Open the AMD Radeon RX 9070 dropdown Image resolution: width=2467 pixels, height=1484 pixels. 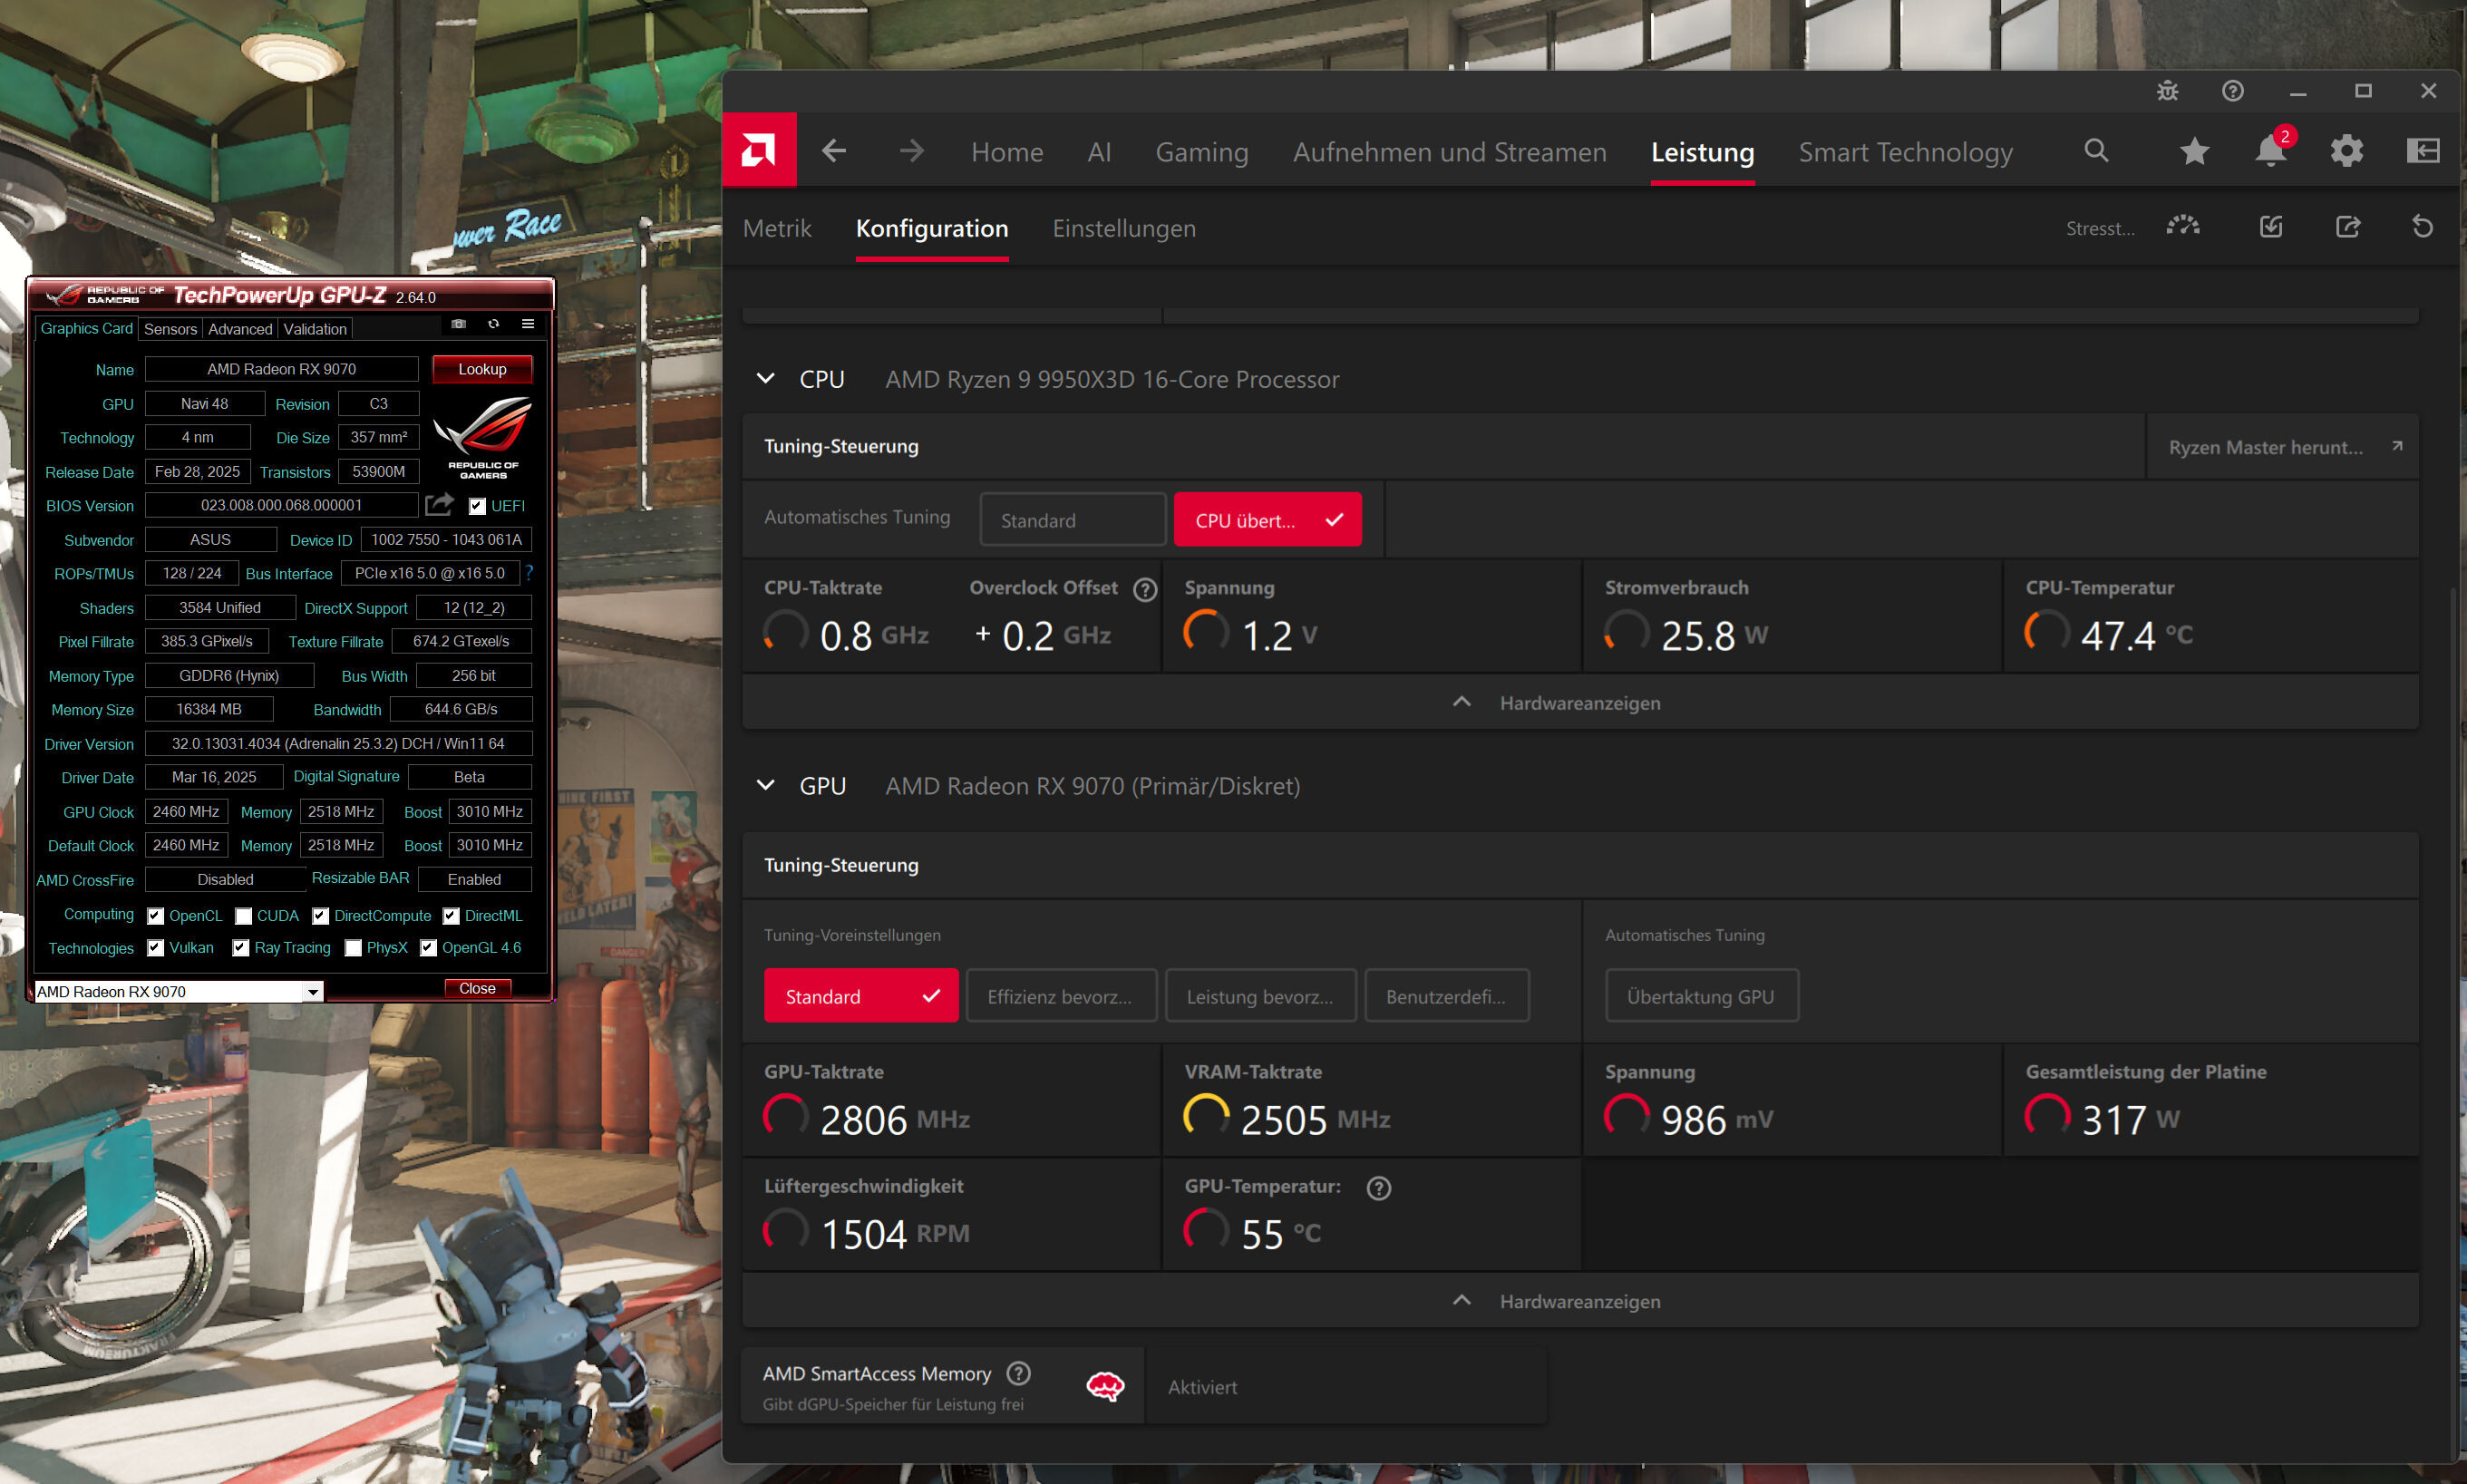click(313, 992)
